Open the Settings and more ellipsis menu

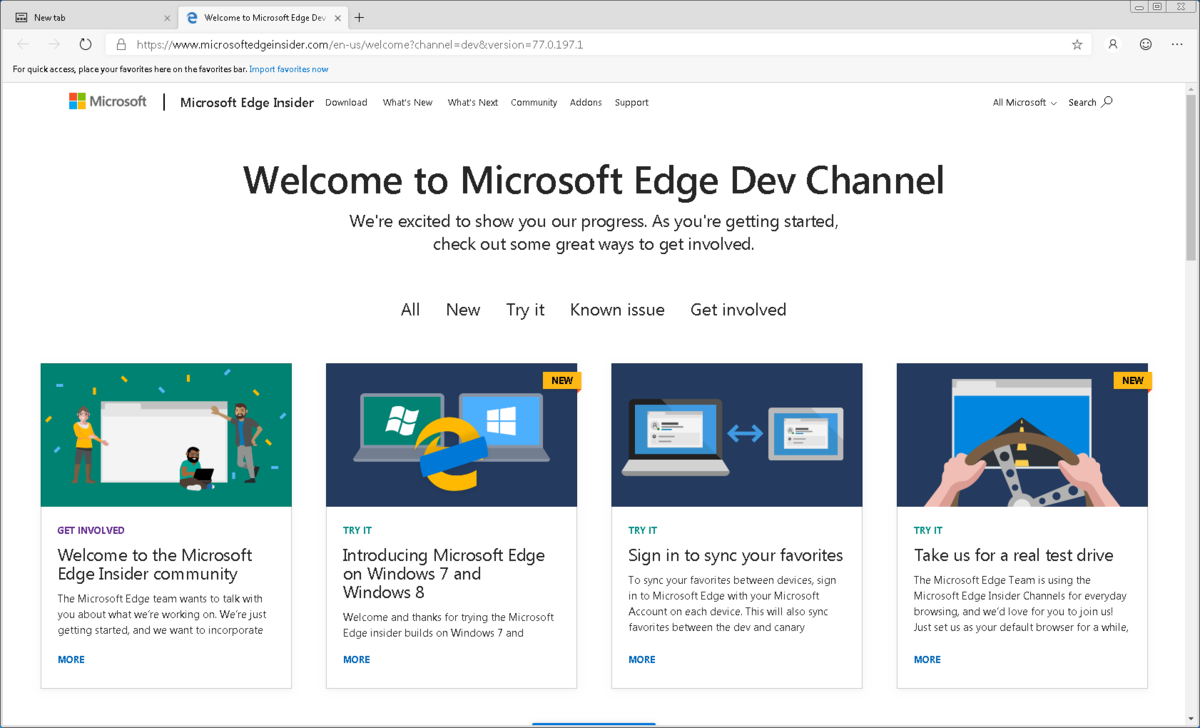[1177, 44]
